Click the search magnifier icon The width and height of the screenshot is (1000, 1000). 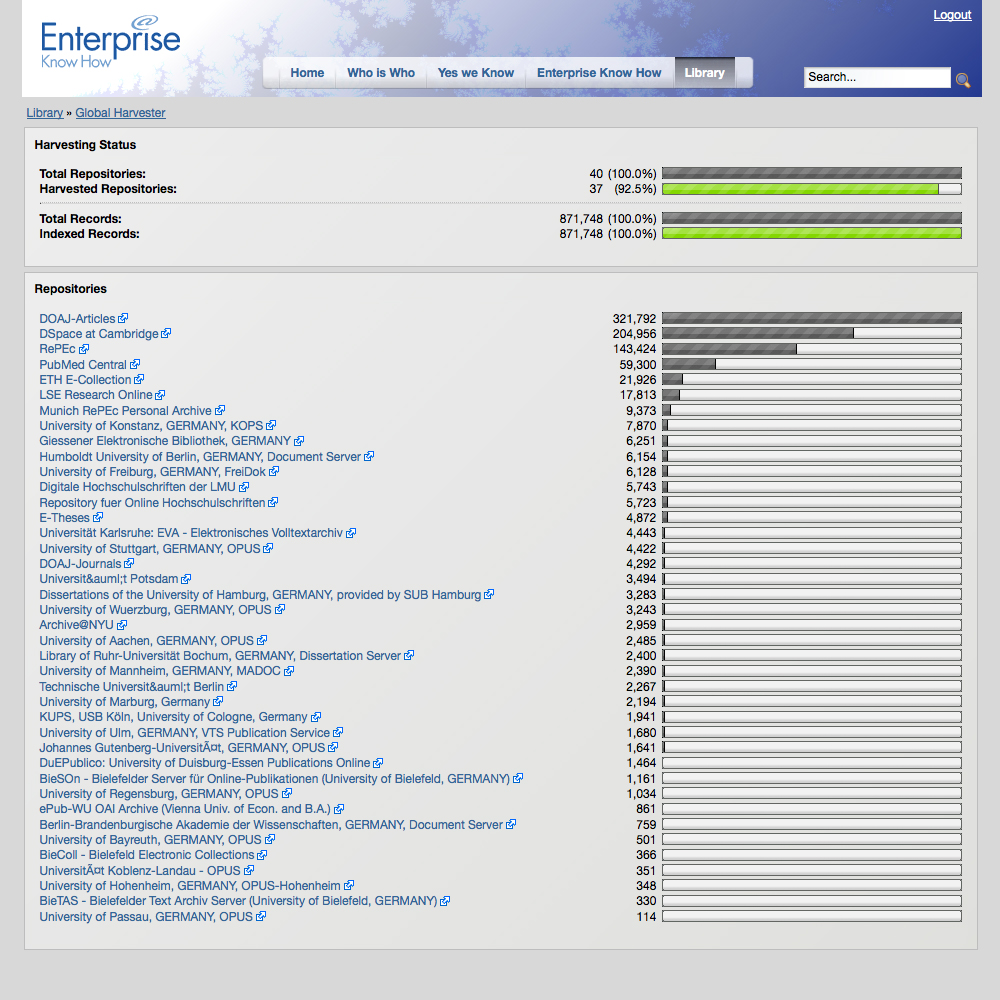coord(963,80)
